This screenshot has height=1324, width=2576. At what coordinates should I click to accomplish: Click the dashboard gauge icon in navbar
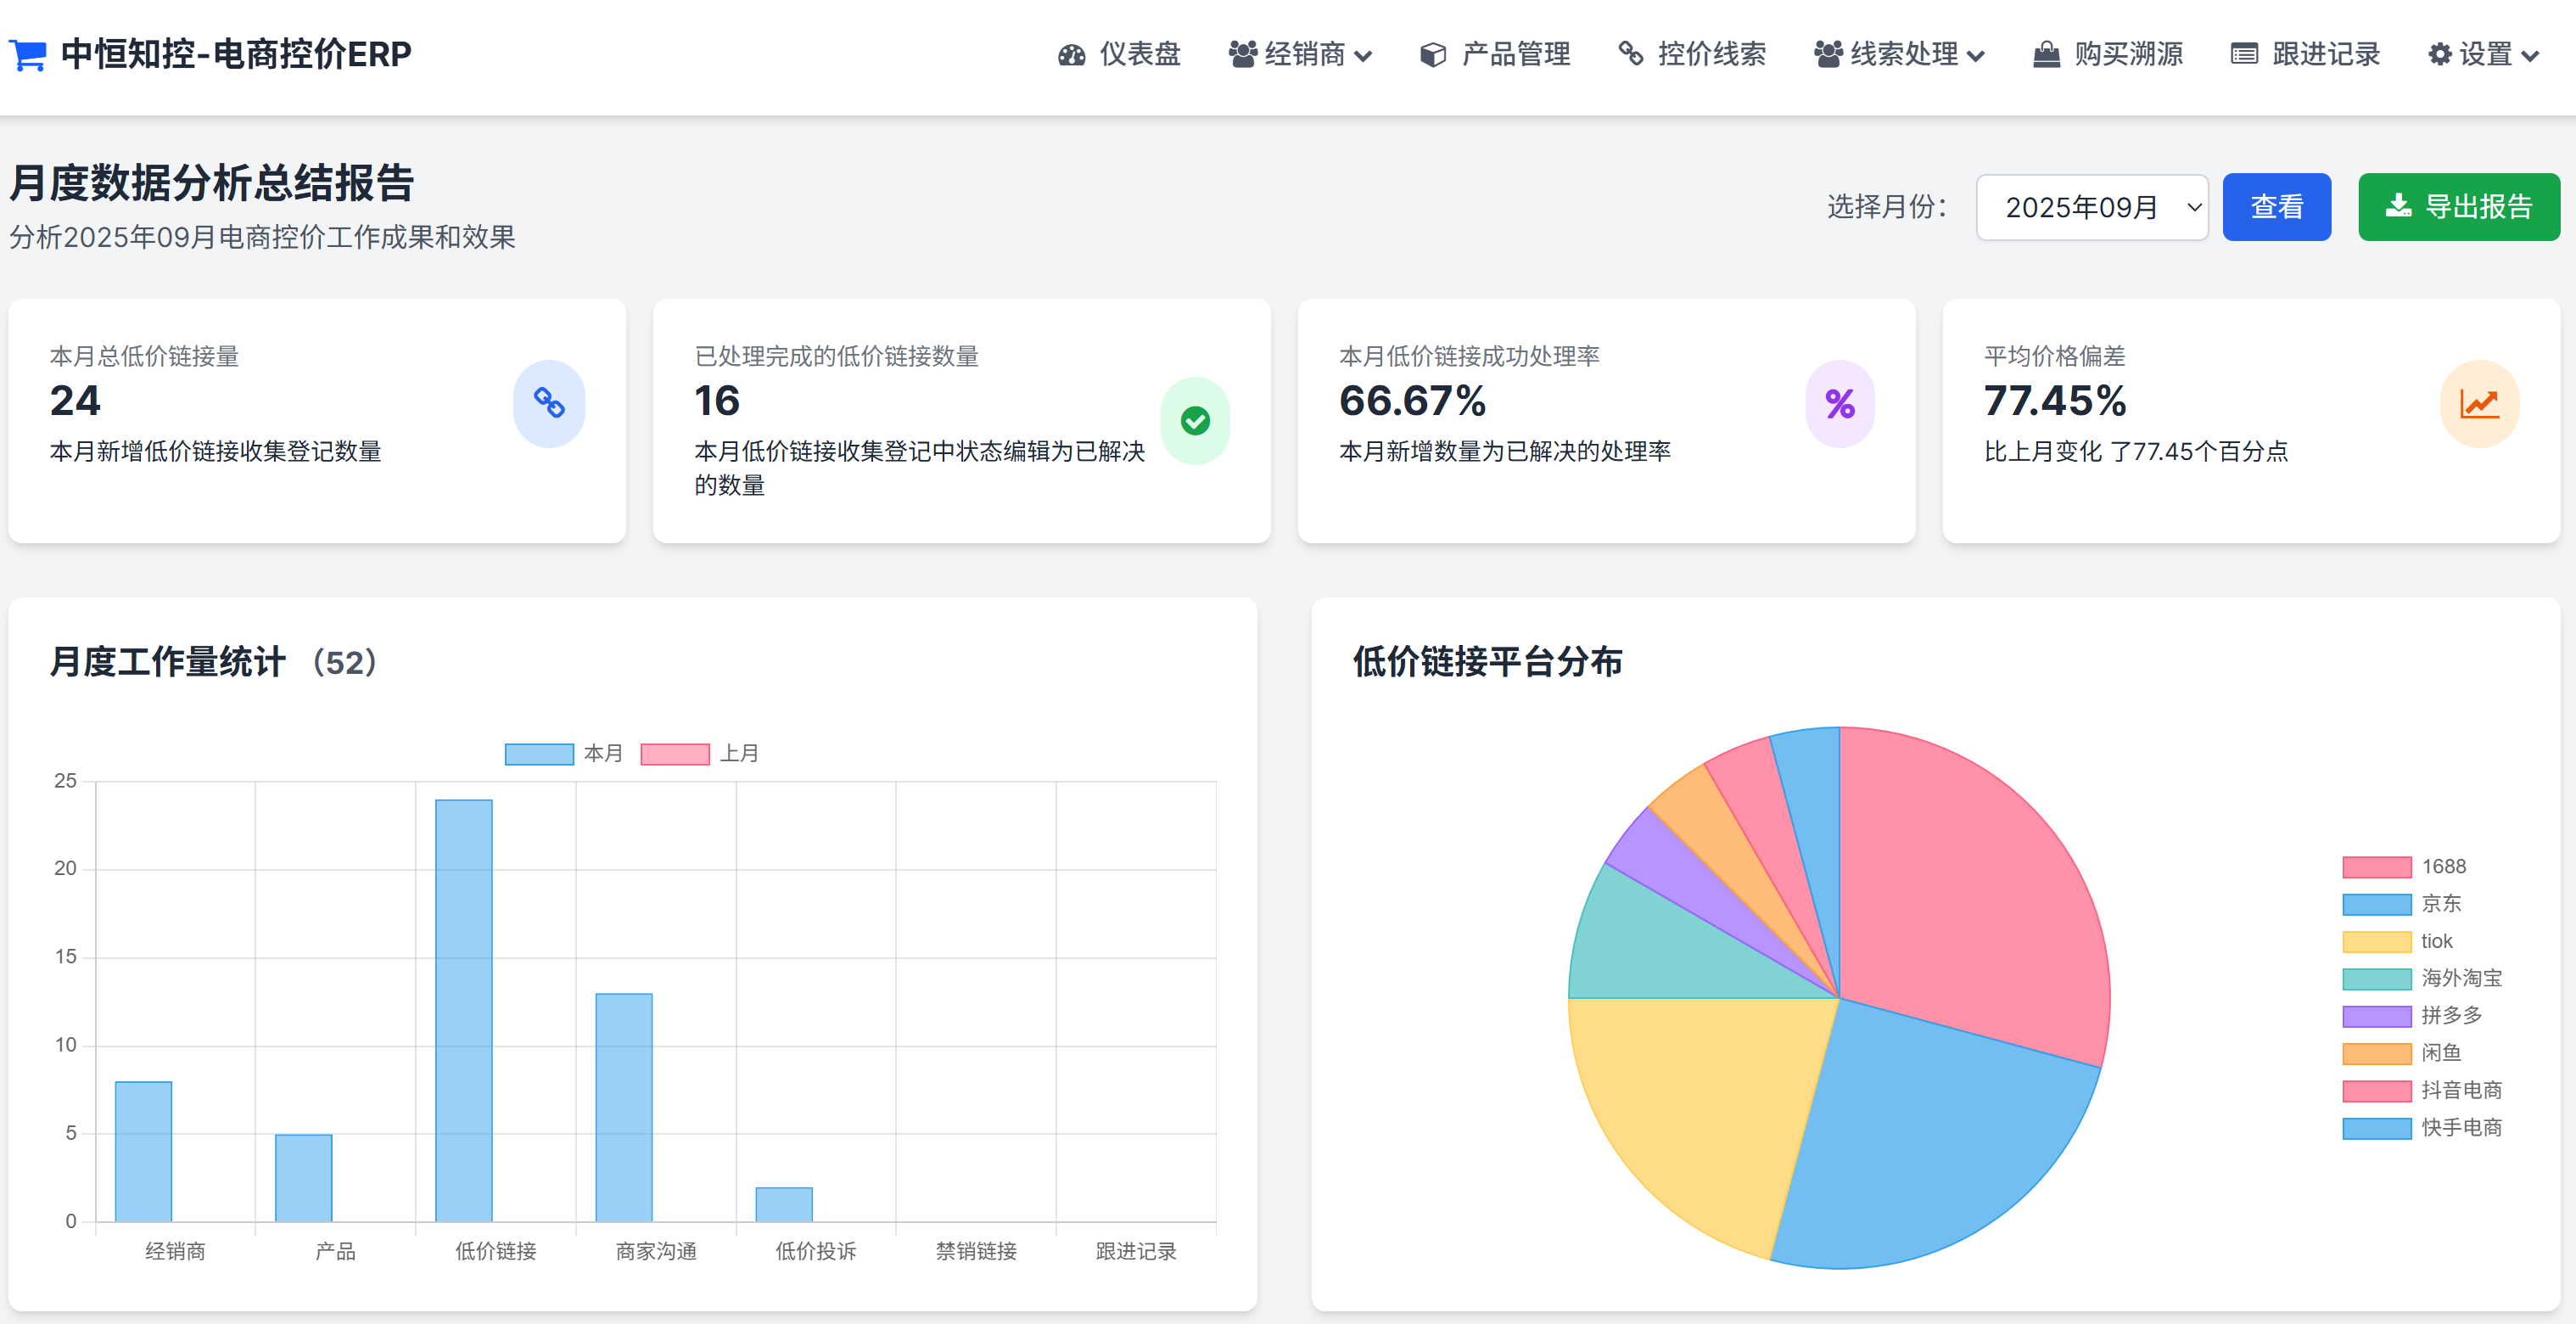pyautogui.click(x=1071, y=55)
